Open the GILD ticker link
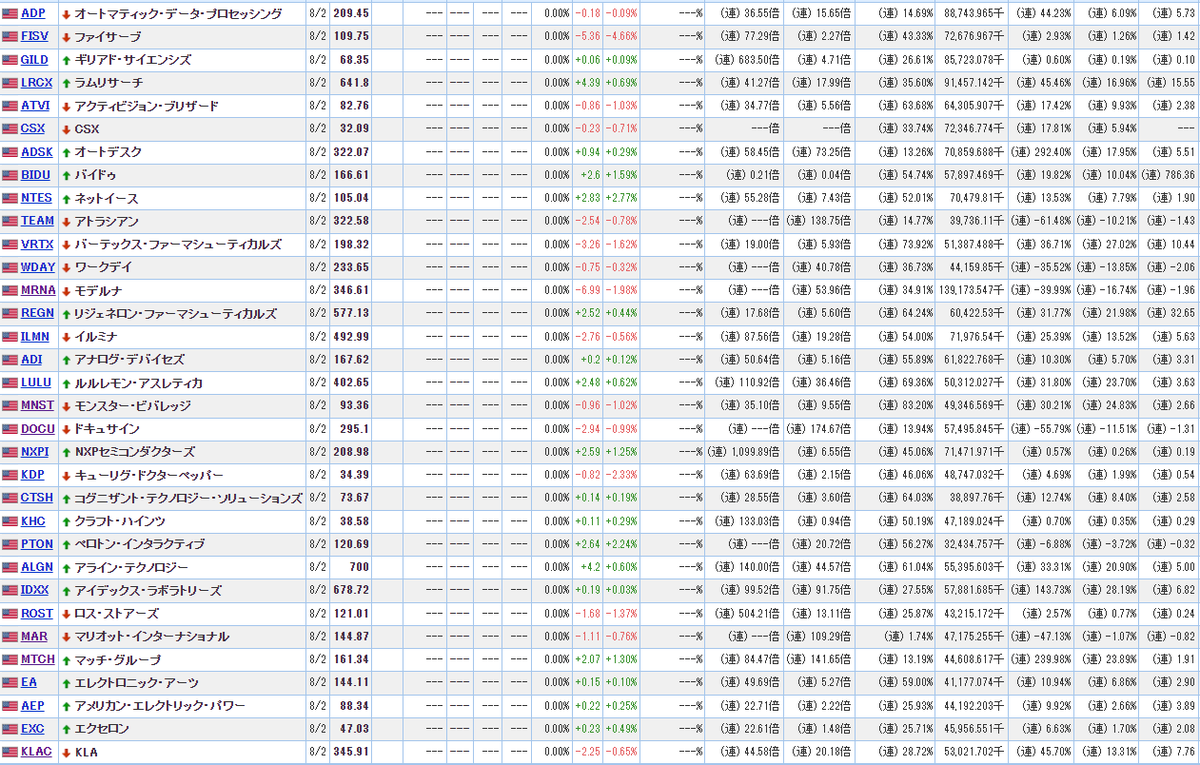This screenshot has height=765, width=1200. [35, 59]
